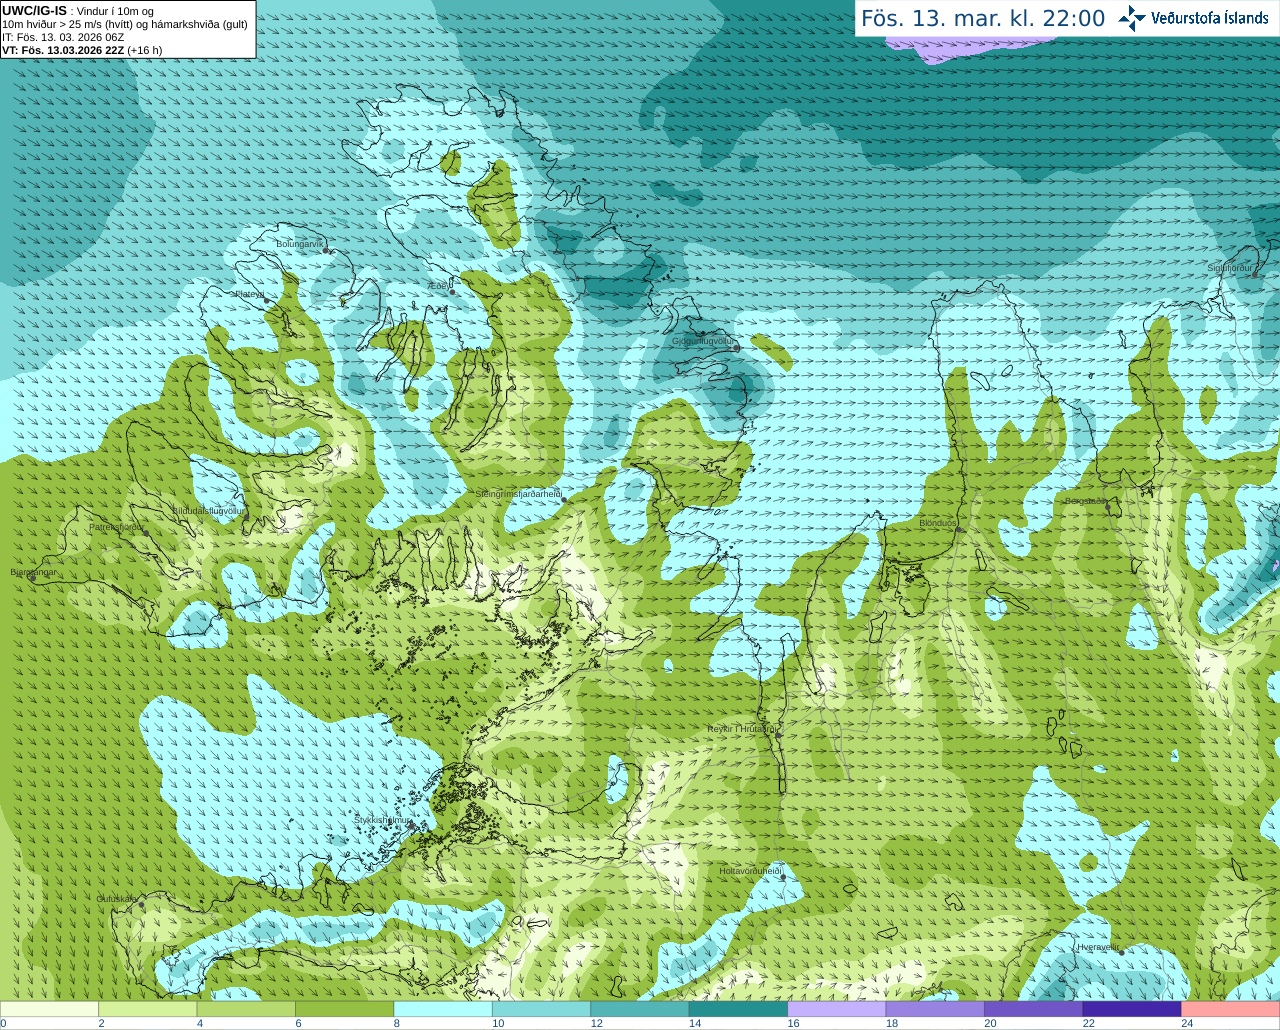Click the 'UWC/IG-IS' model title
This screenshot has height=1030, width=1280.
[x=34, y=11]
